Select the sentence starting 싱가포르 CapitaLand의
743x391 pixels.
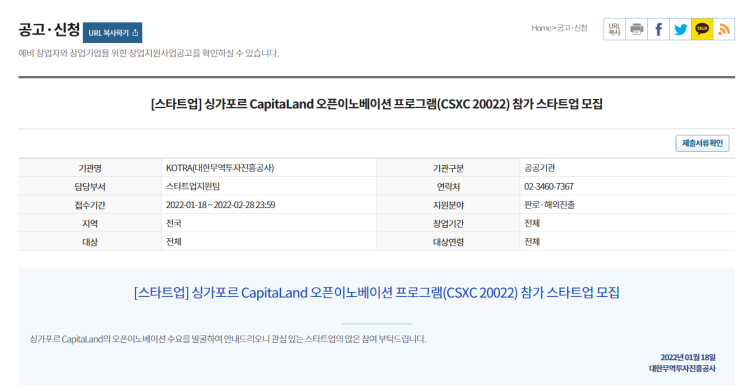[228, 339]
